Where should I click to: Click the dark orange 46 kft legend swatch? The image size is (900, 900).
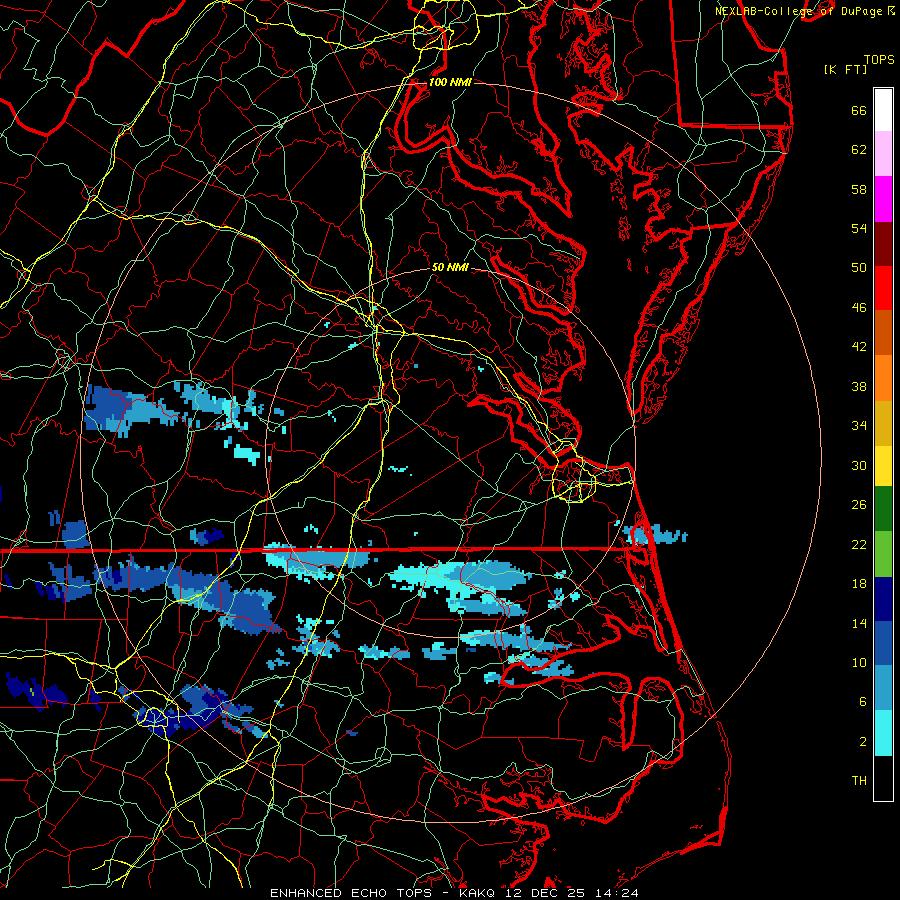tap(883, 333)
